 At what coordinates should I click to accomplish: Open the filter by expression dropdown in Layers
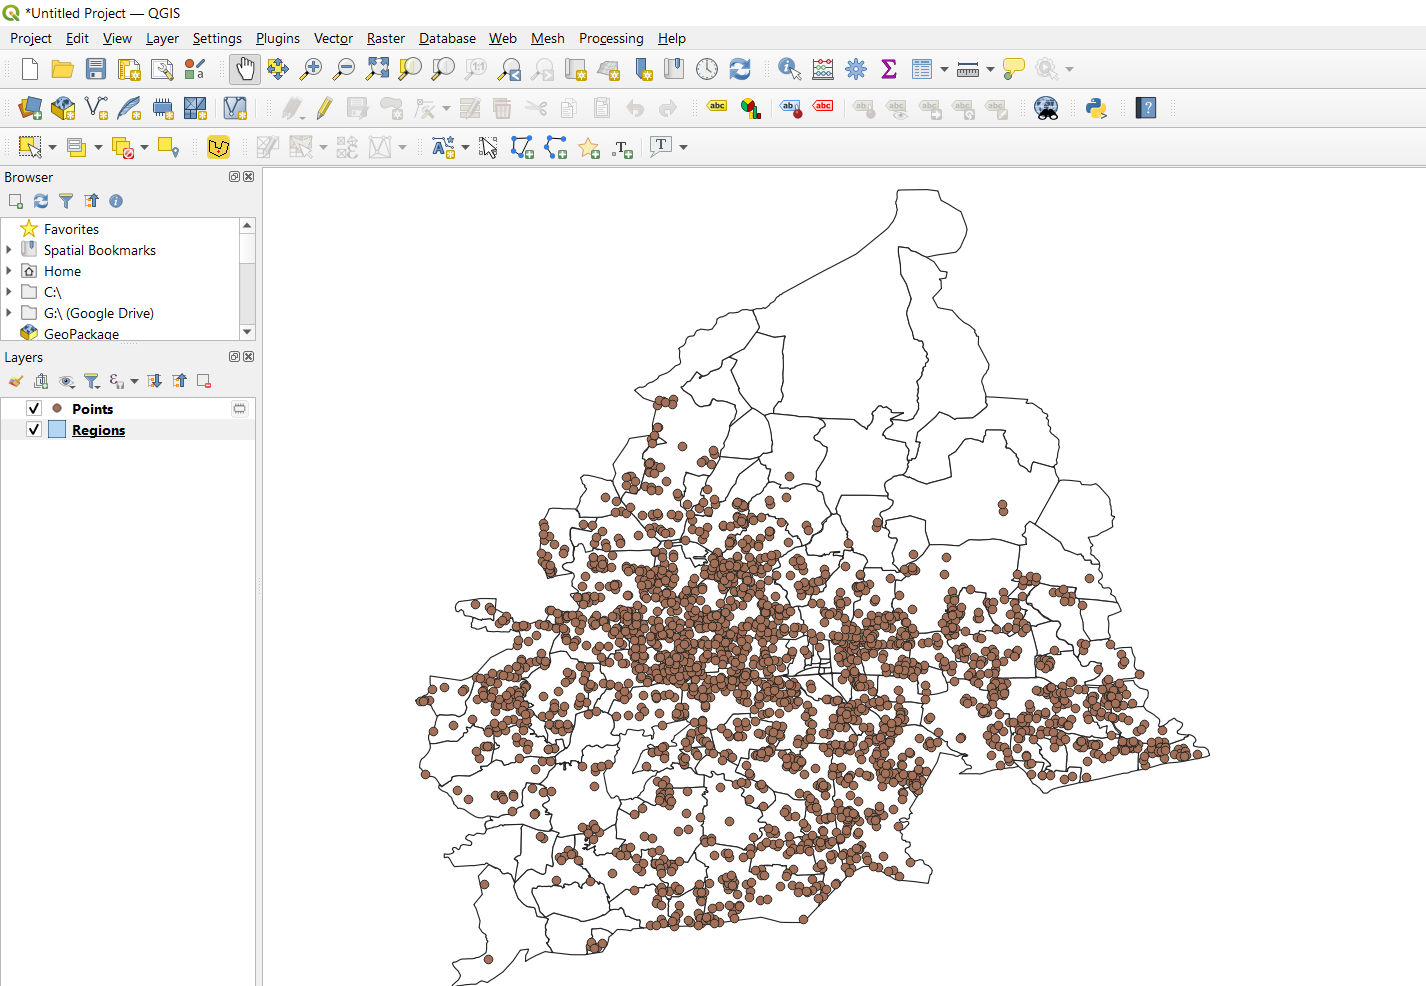(x=134, y=381)
